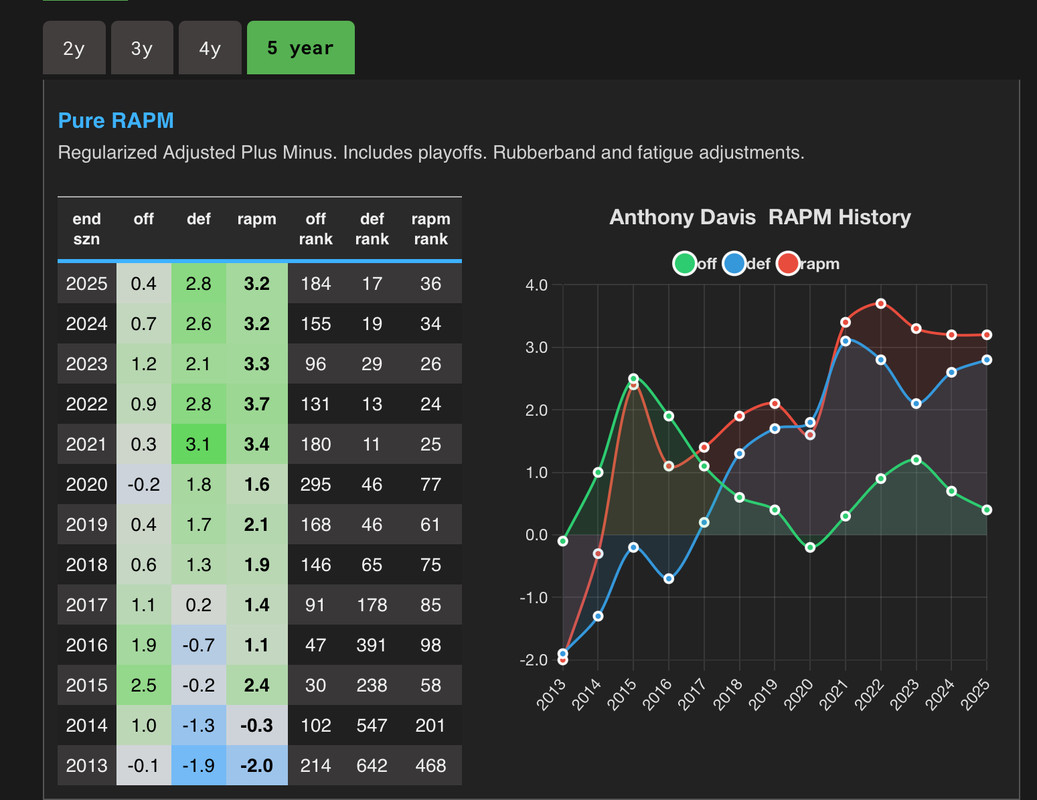Click the blue def point at 2016

[669, 579]
